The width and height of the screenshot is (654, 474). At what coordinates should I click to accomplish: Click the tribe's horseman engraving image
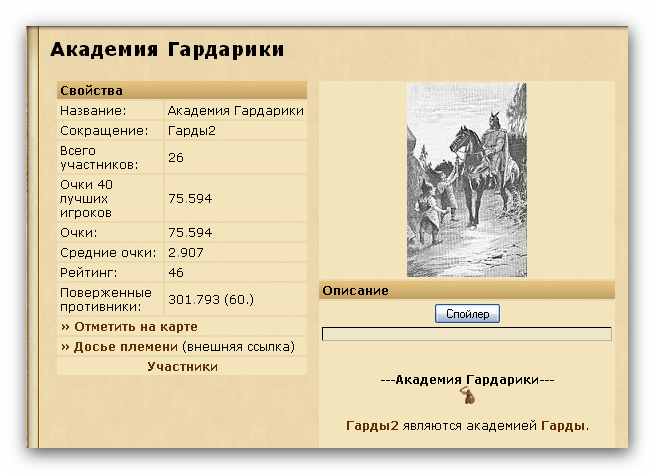pyautogui.click(x=467, y=180)
